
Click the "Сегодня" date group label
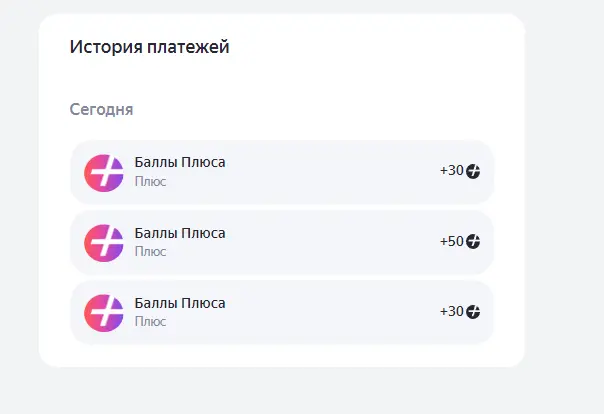click(101, 110)
